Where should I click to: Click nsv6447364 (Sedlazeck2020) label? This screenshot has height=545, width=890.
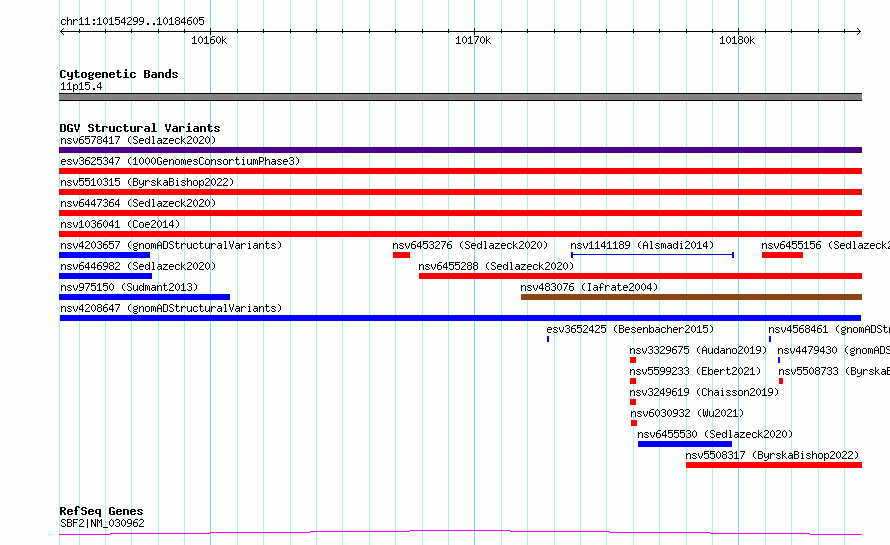click(x=138, y=203)
